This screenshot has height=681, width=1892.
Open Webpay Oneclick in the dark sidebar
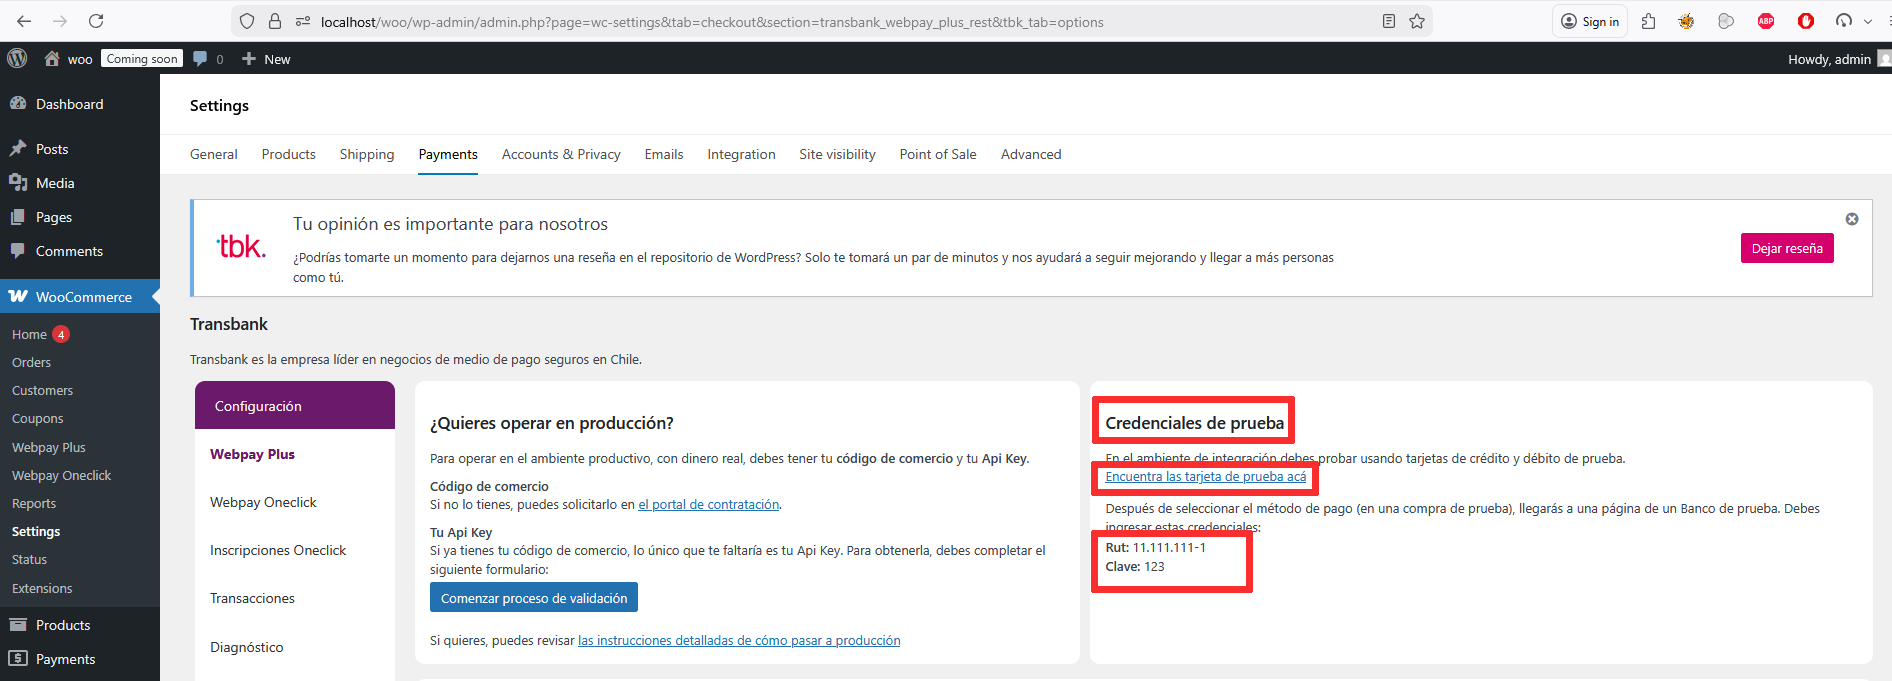(x=61, y=475)
